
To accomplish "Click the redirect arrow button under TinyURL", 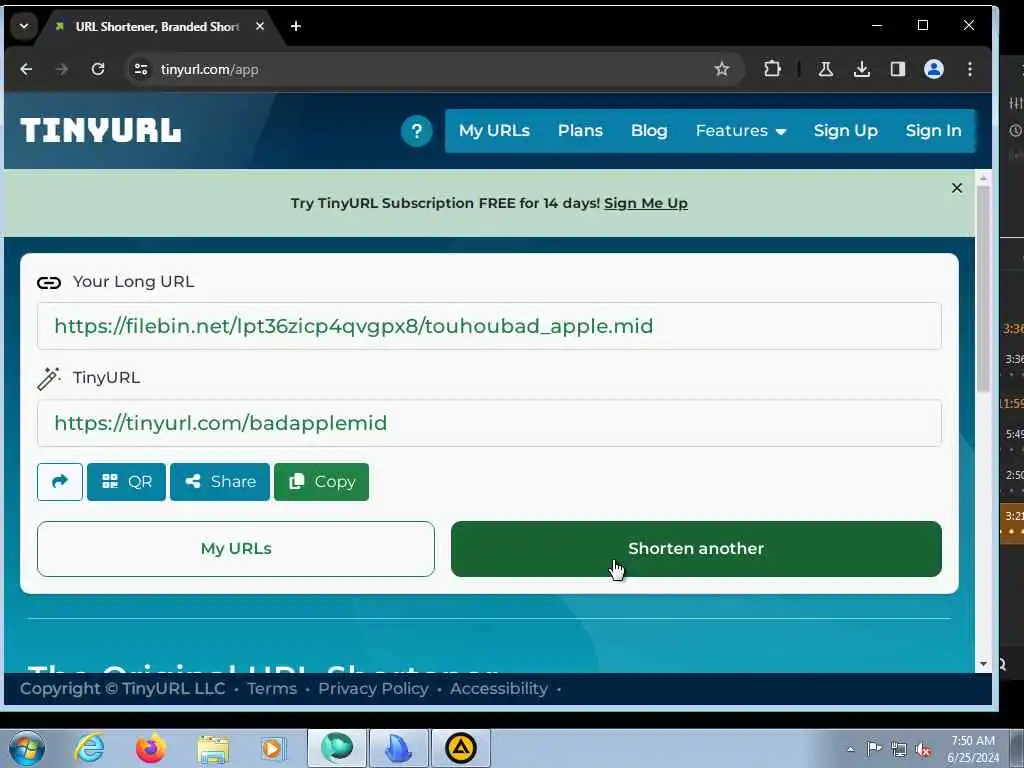I will point(60,482).
